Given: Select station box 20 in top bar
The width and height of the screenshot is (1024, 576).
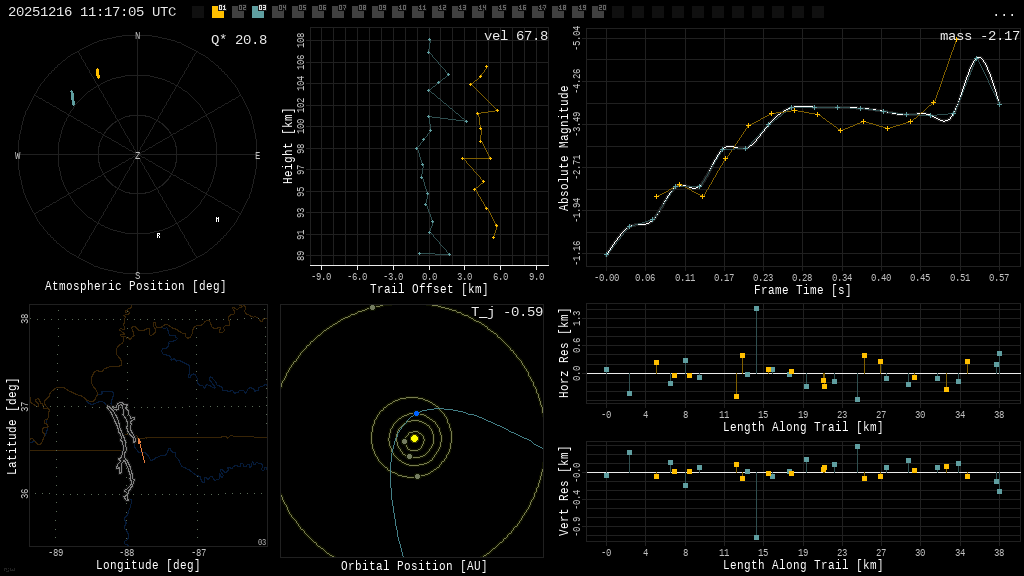Looking at the screenshot, I should coord(598,12).
